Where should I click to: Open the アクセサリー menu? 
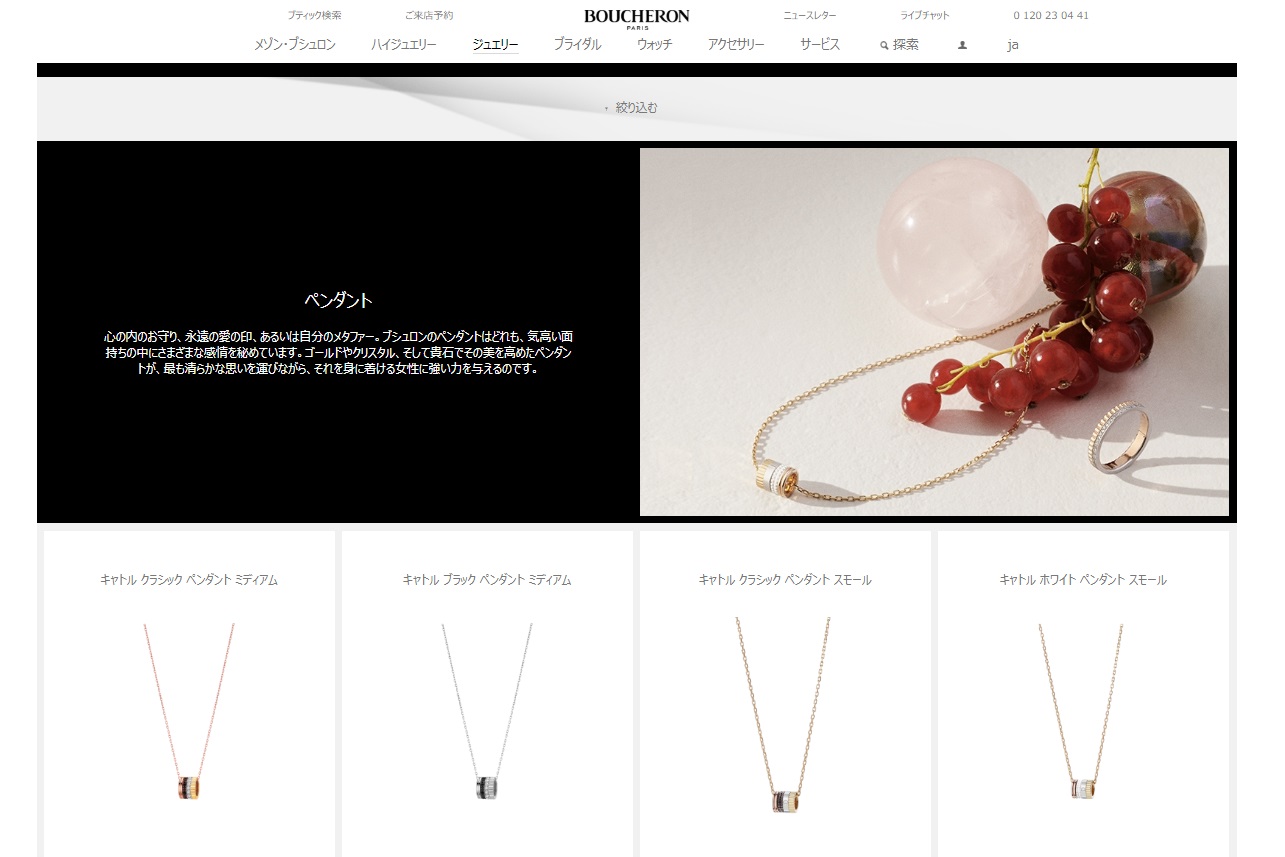(x=735, y=45)
